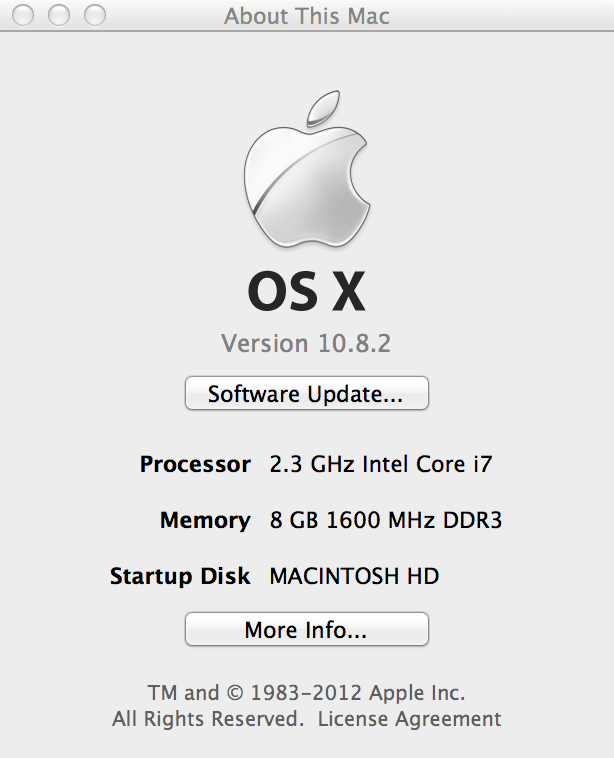Click the zoom window button
The height and width of the screenshot is (758, 614).
click(x=95, y=15)
